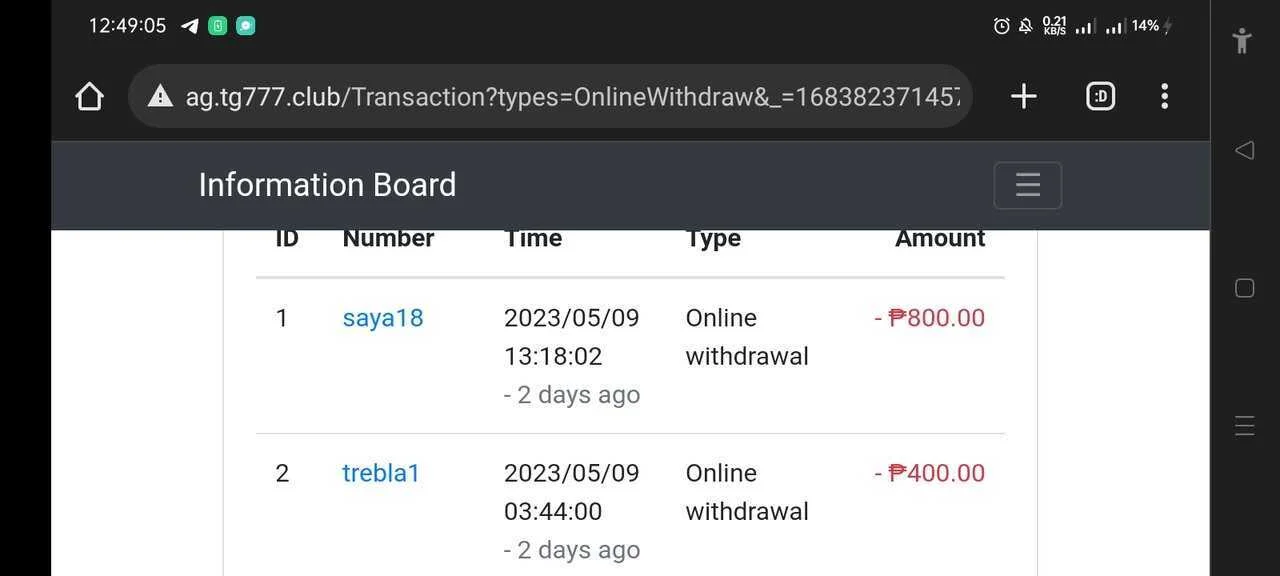
Task: Open the tab switcher icon
Action: coord(1100,96)
